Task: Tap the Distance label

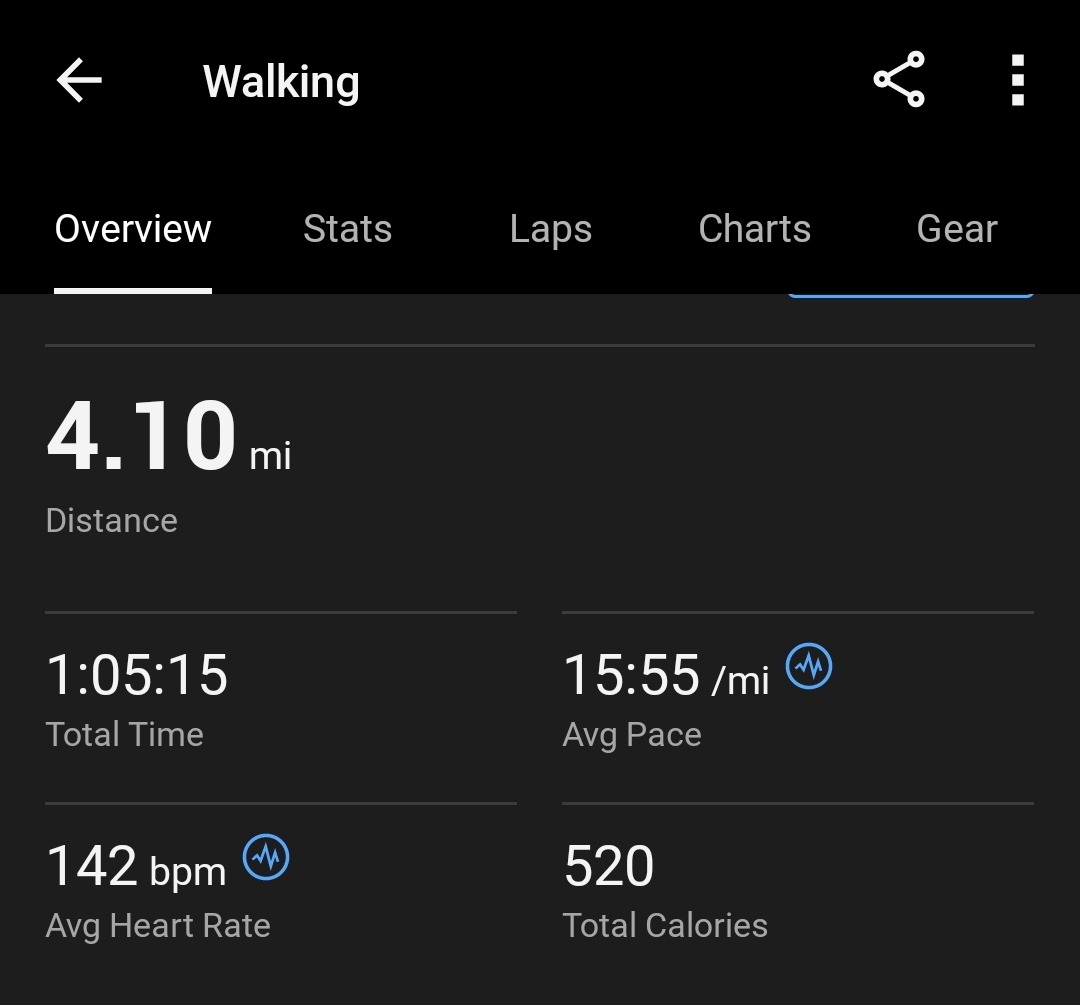Action: click(x=112, y=521)
